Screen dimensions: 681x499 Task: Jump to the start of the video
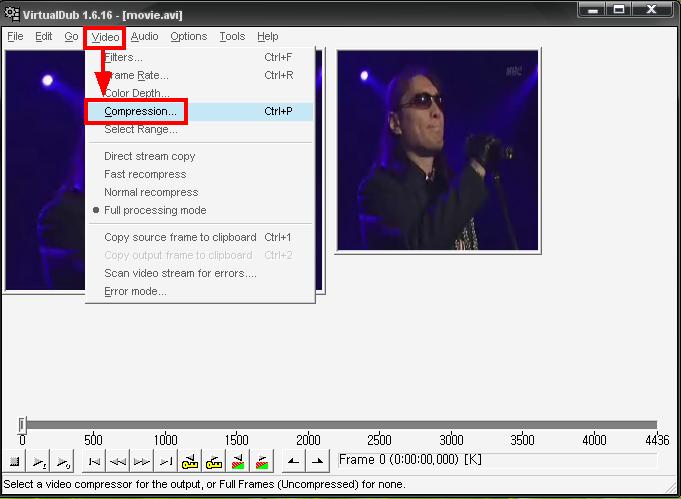click(x=94, y=461)
